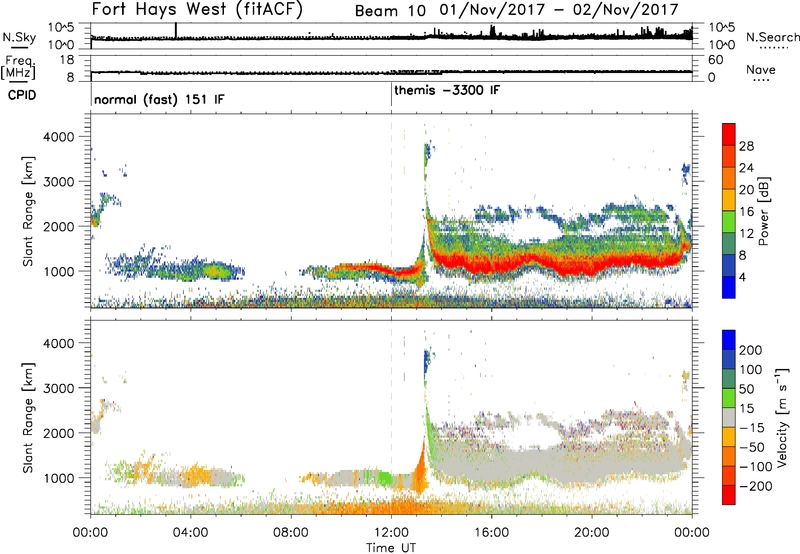800x554 pixels.
Task: Click the 'Fort Hays West (fitACF)' title
Action: 197,9
